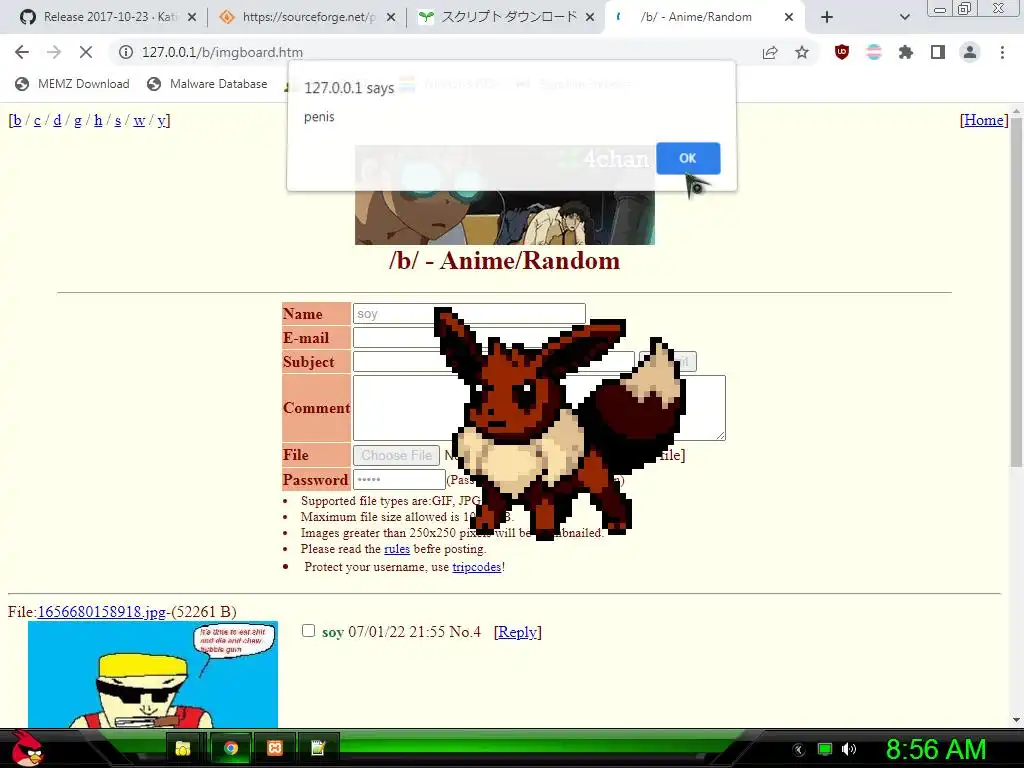
Task: Bookmark this page with the star icon
Action: 802,52
